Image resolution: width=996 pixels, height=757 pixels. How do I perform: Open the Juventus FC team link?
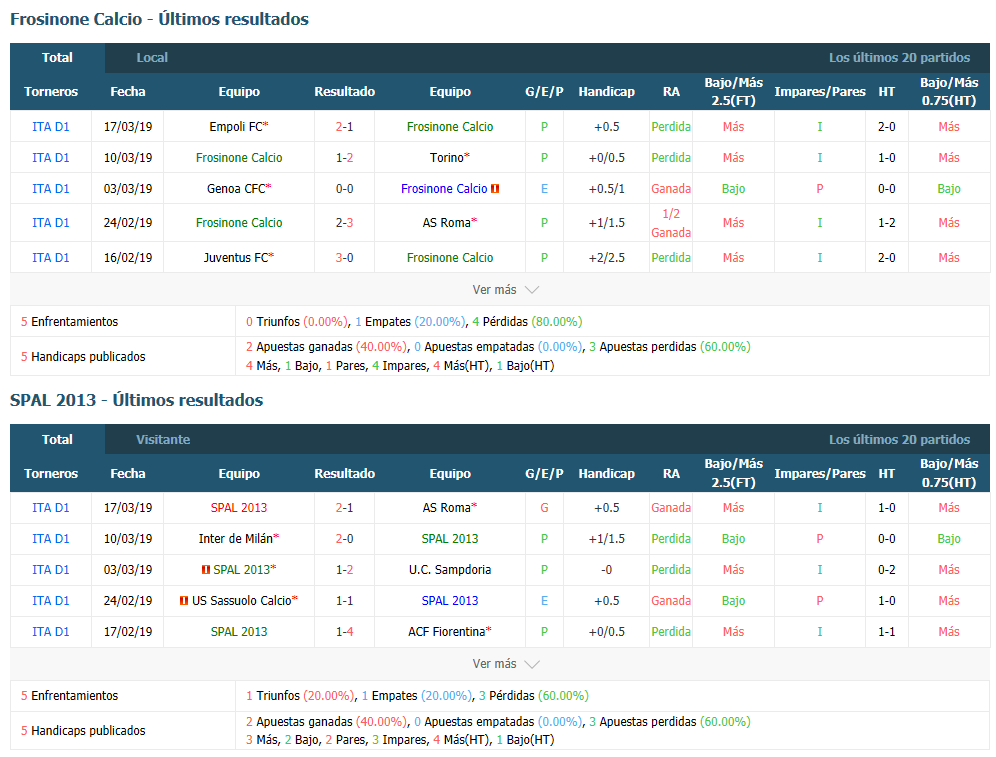point(236,258)
